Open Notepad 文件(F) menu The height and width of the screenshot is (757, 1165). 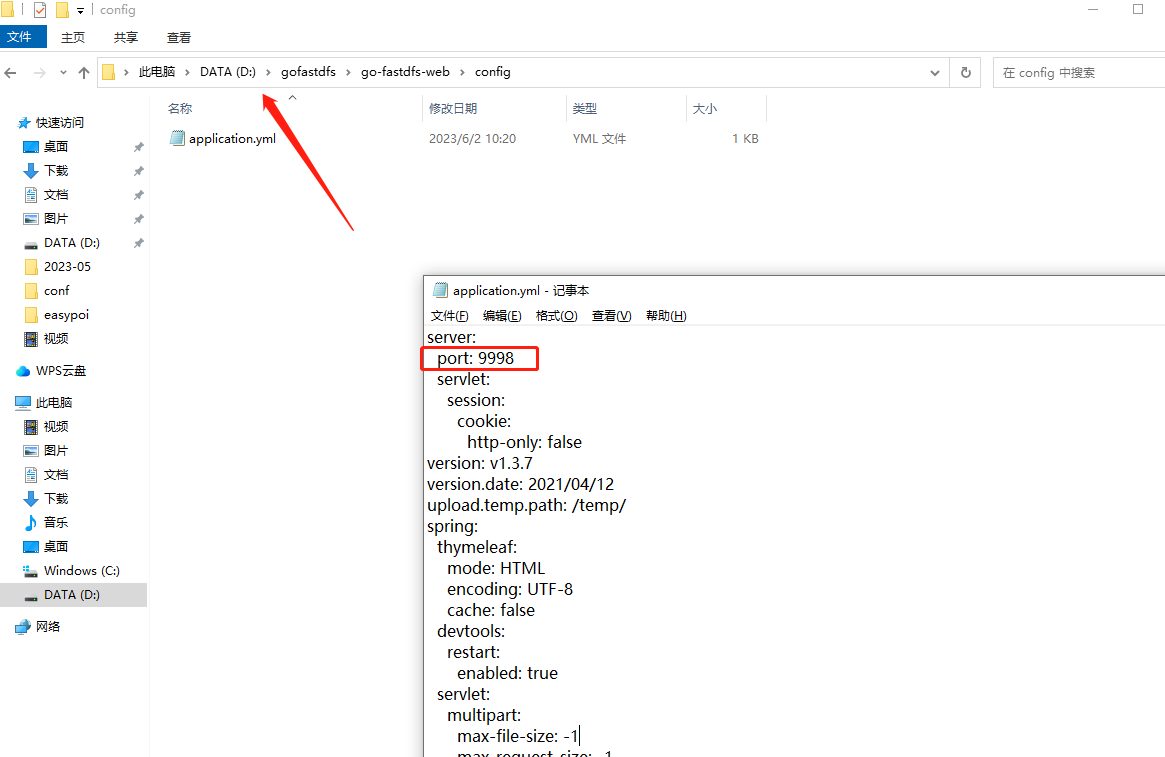pyautogui.click(x=450, y=316)
